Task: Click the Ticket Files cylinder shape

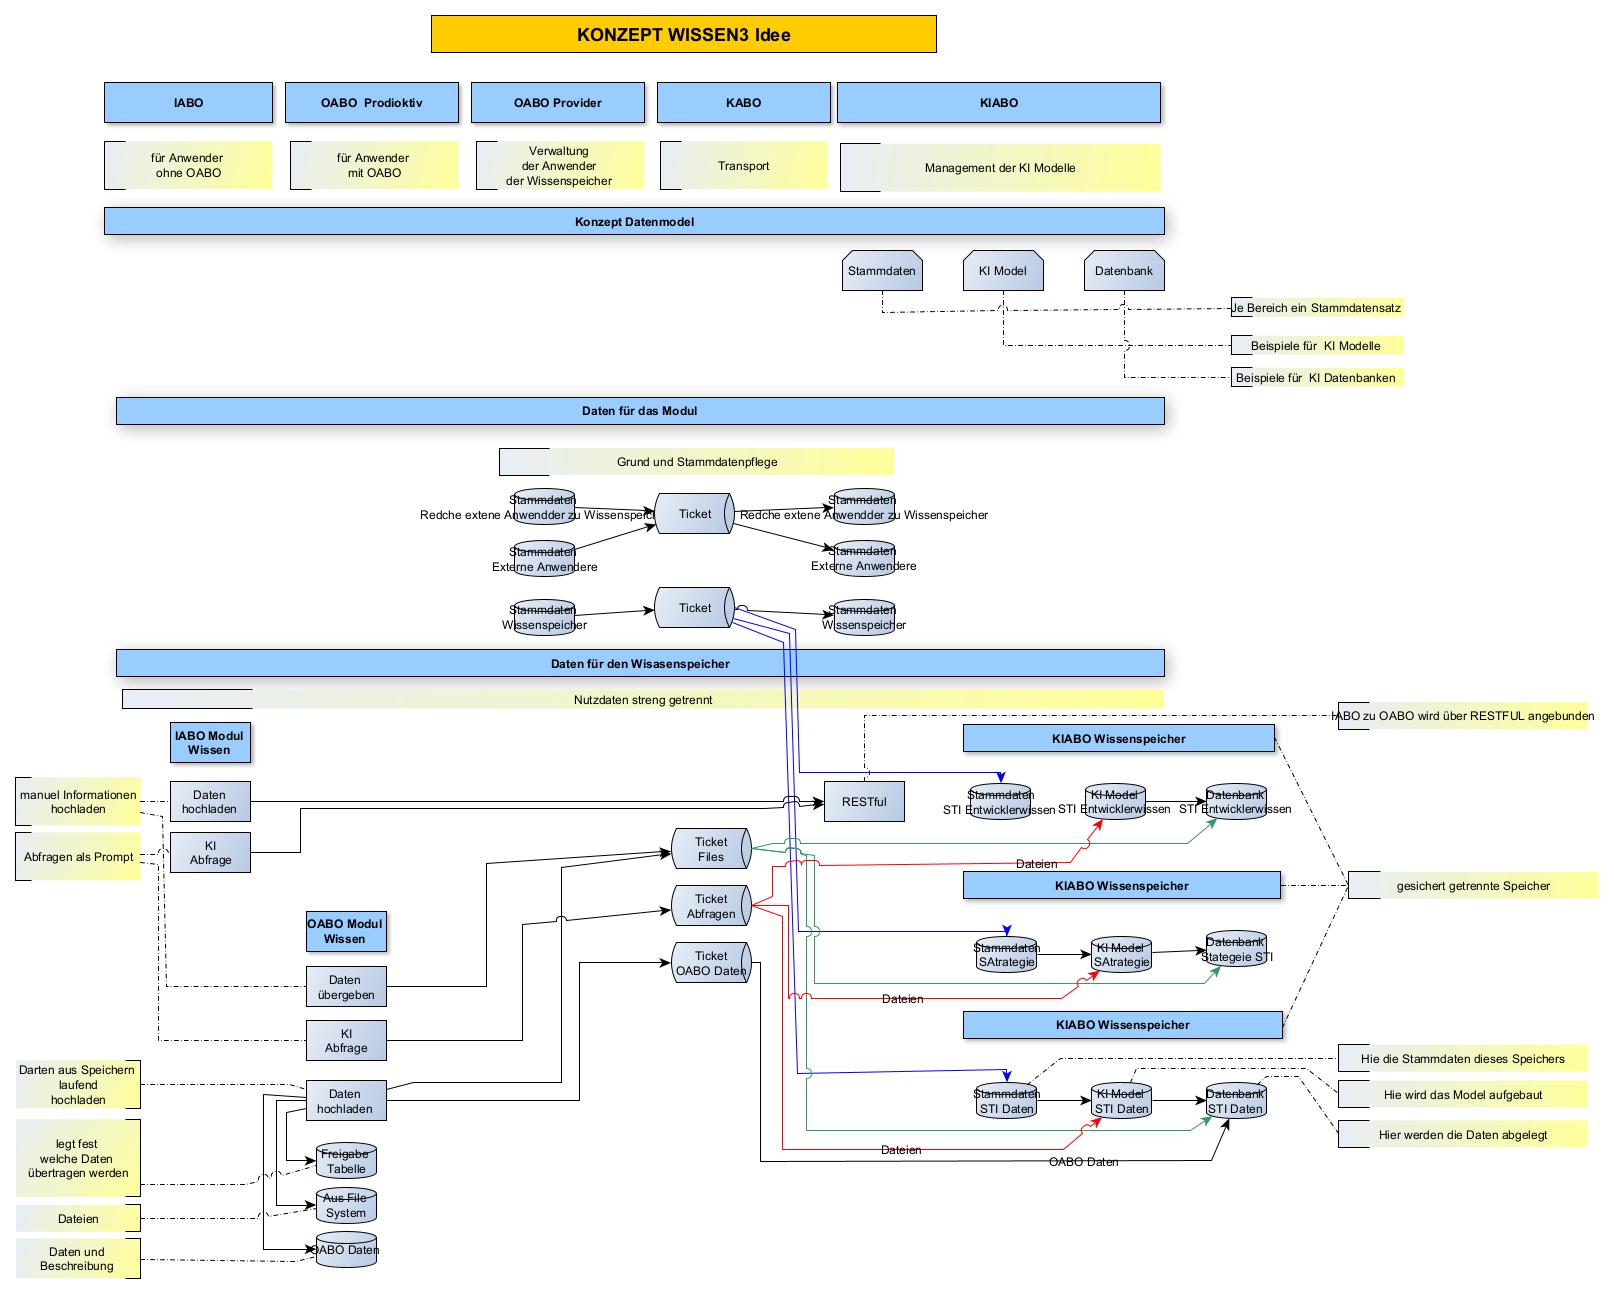Action: tap(711, 849)
